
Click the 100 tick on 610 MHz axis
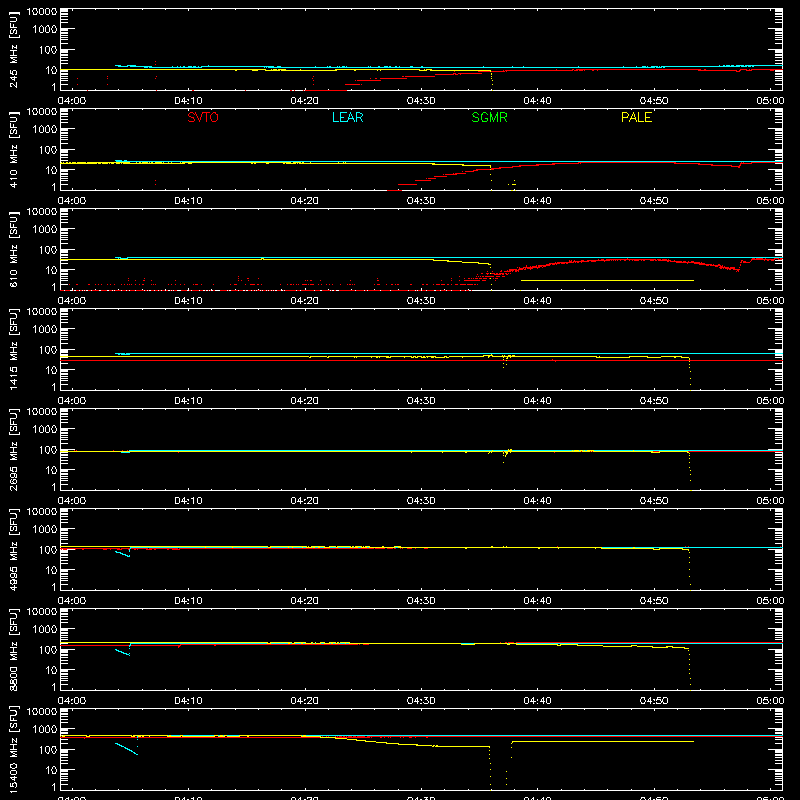coord(48,250)
